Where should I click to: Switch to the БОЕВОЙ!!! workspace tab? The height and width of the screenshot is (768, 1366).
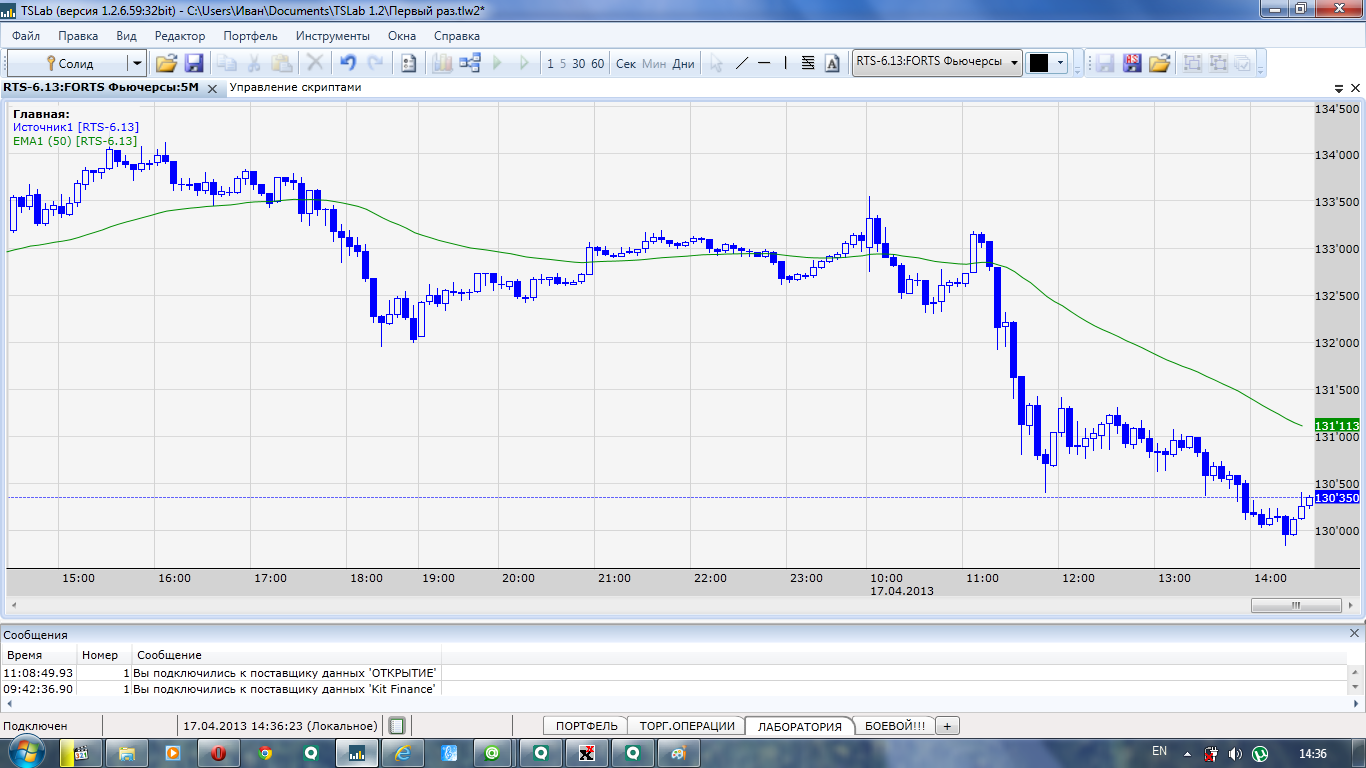(895, 726)
